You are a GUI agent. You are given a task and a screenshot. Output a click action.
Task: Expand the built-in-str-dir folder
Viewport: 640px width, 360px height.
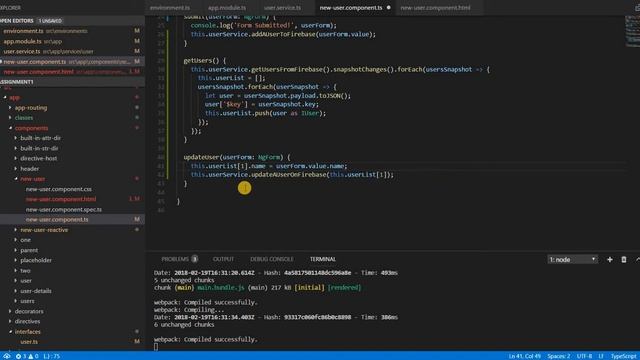click(x=39, y=148)
